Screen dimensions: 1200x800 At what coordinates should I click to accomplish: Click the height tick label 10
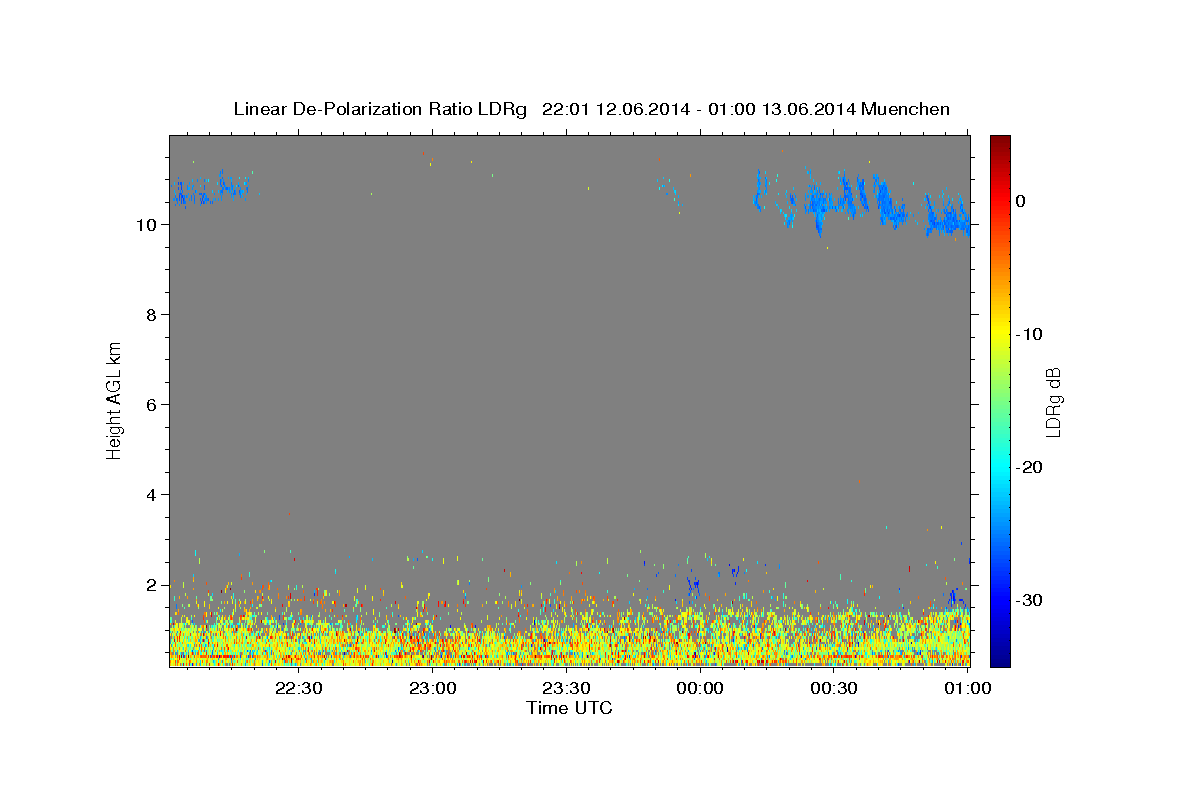[x=145, y=225]
